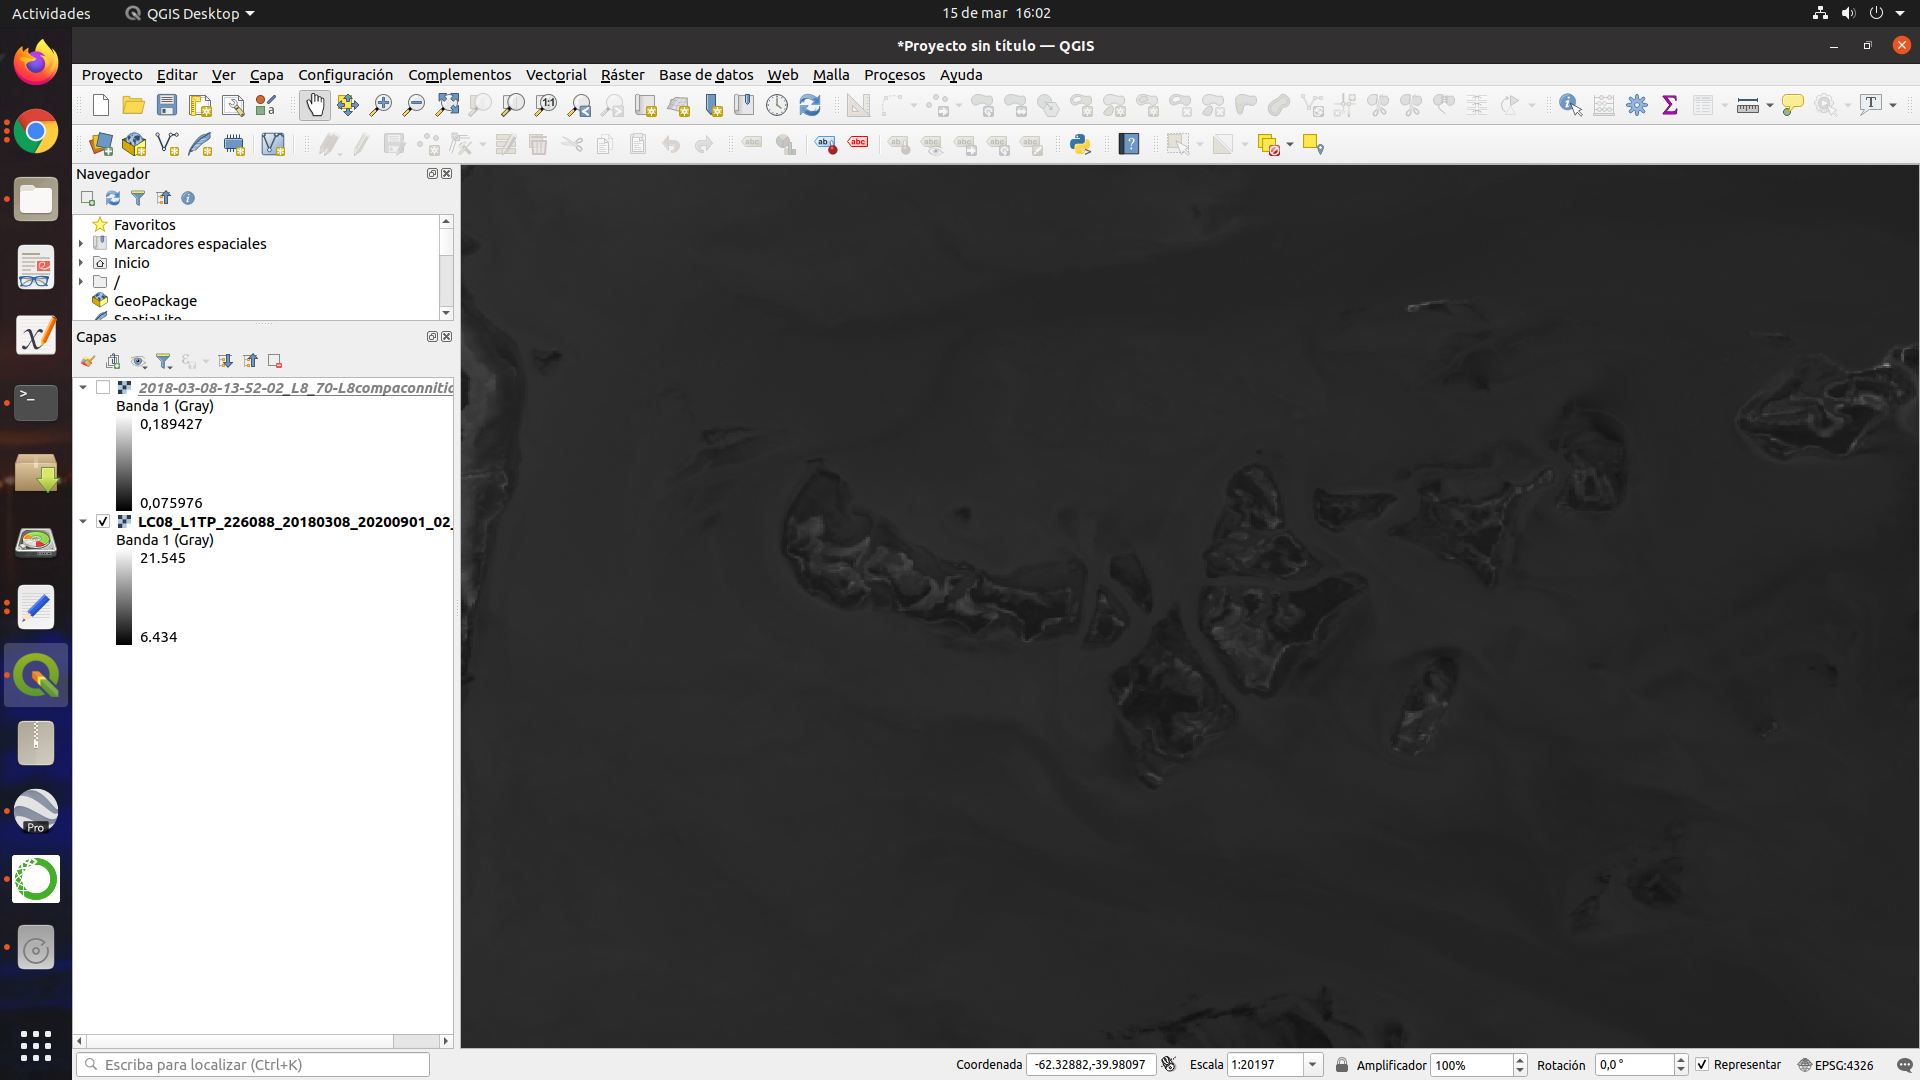Activate the Zoom In tool
Viewport: 1920px width, 1080px height.
tap(381, 105)
